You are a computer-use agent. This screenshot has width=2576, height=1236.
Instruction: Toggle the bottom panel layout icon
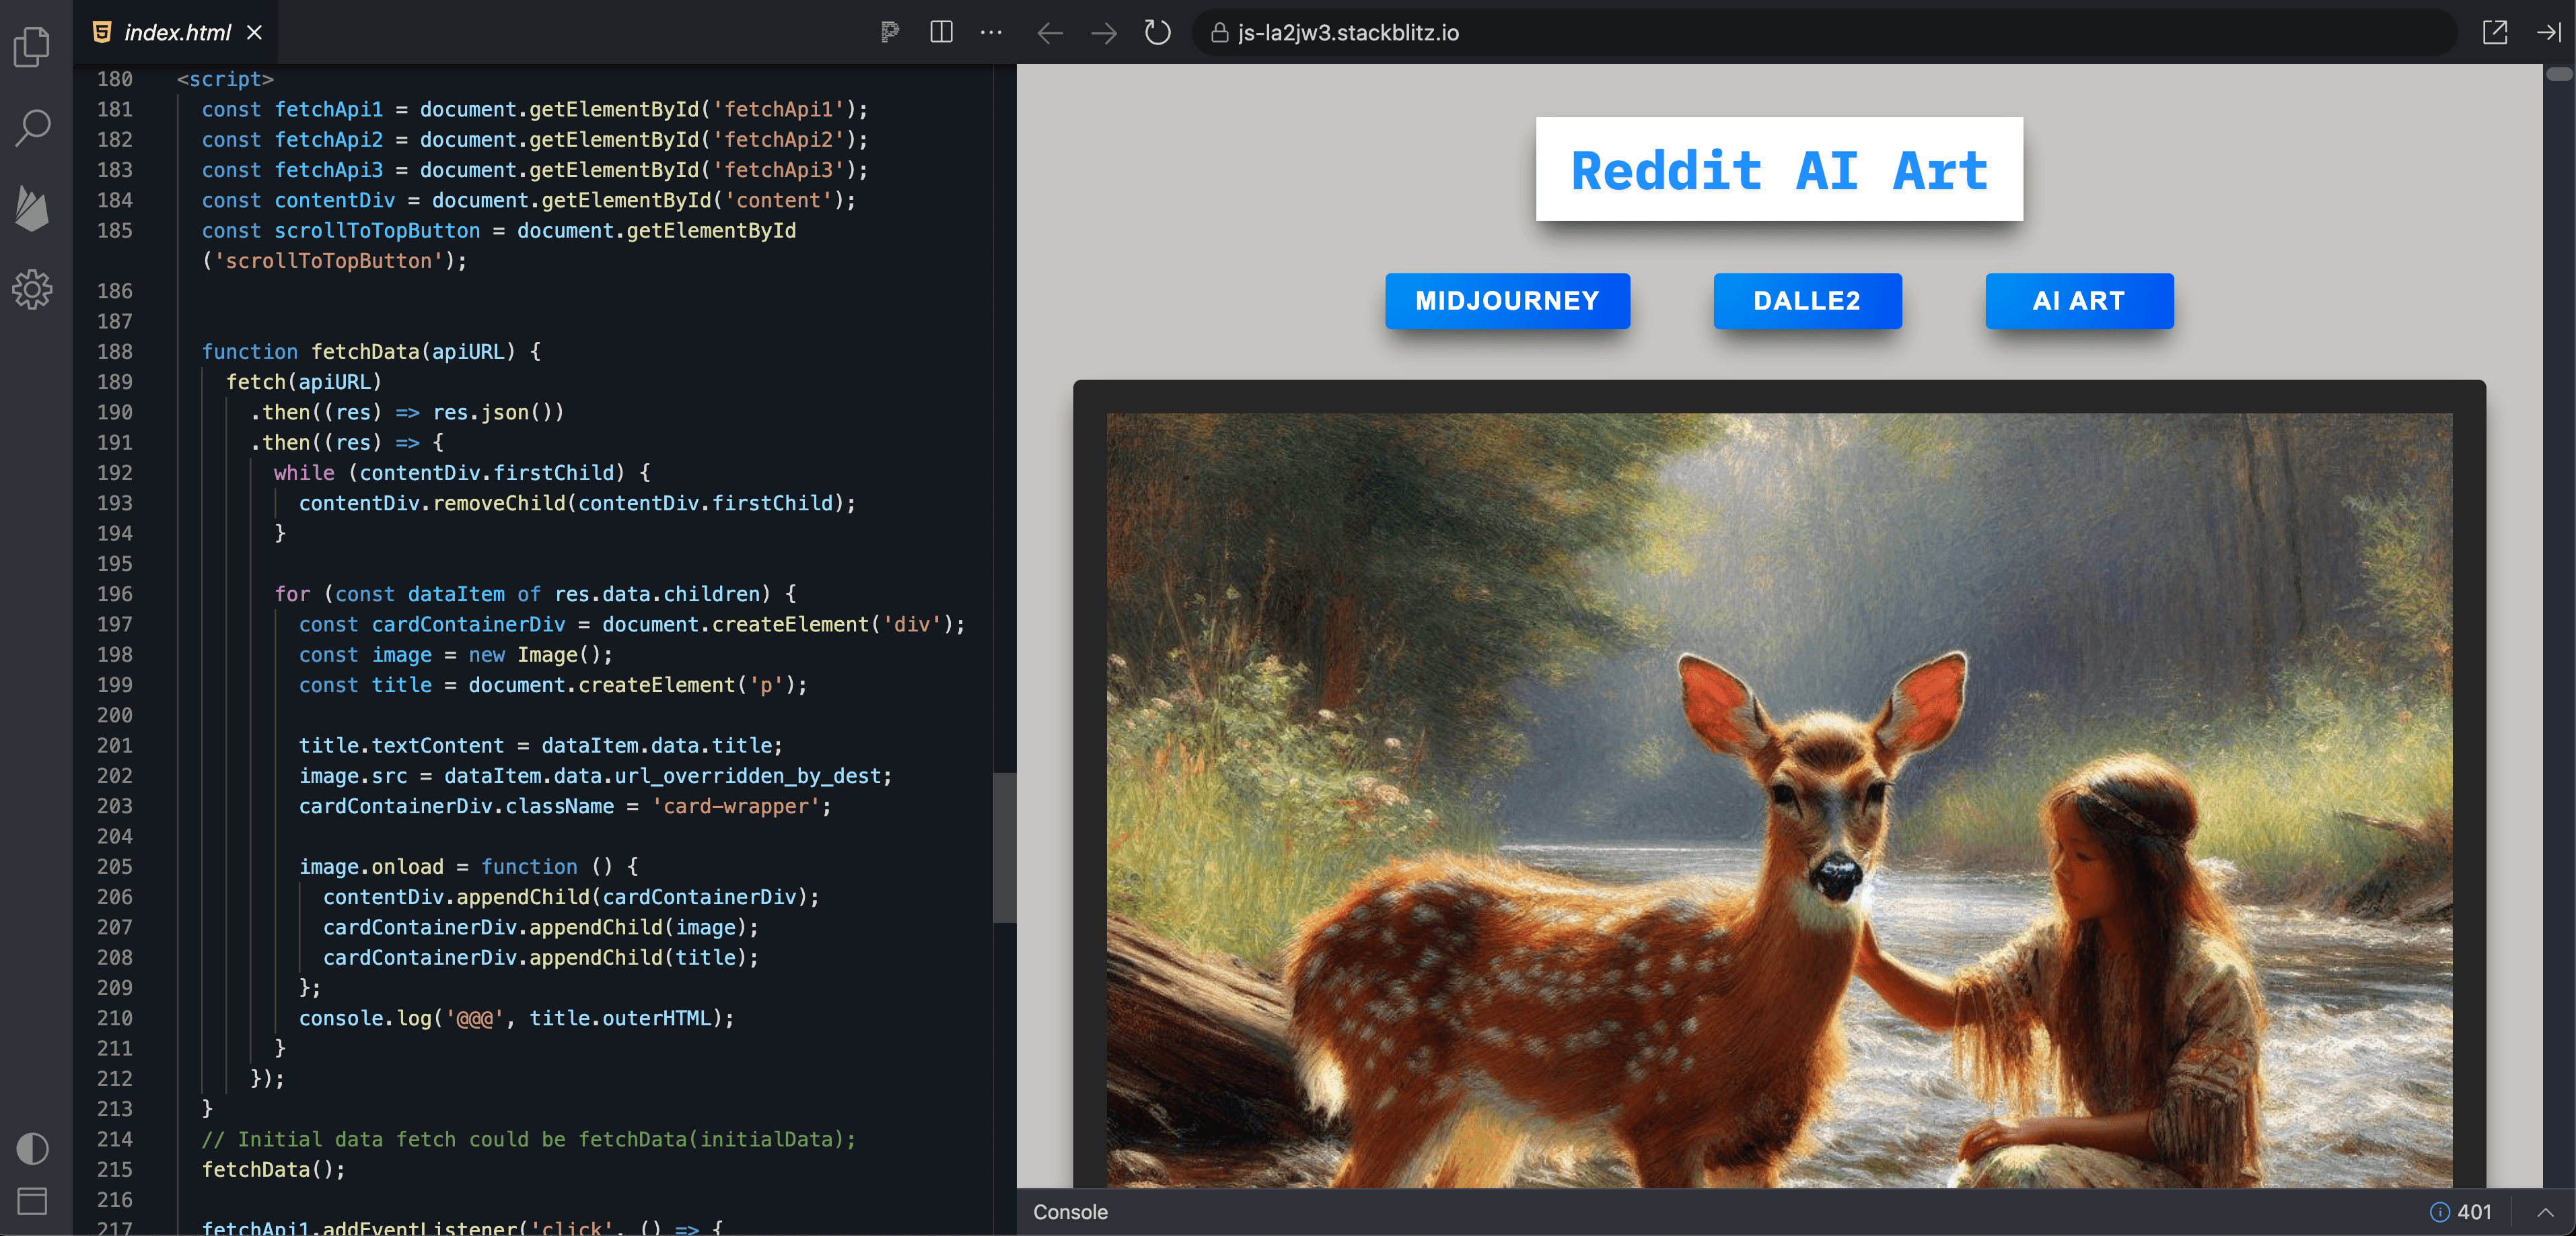(32, 1201)
